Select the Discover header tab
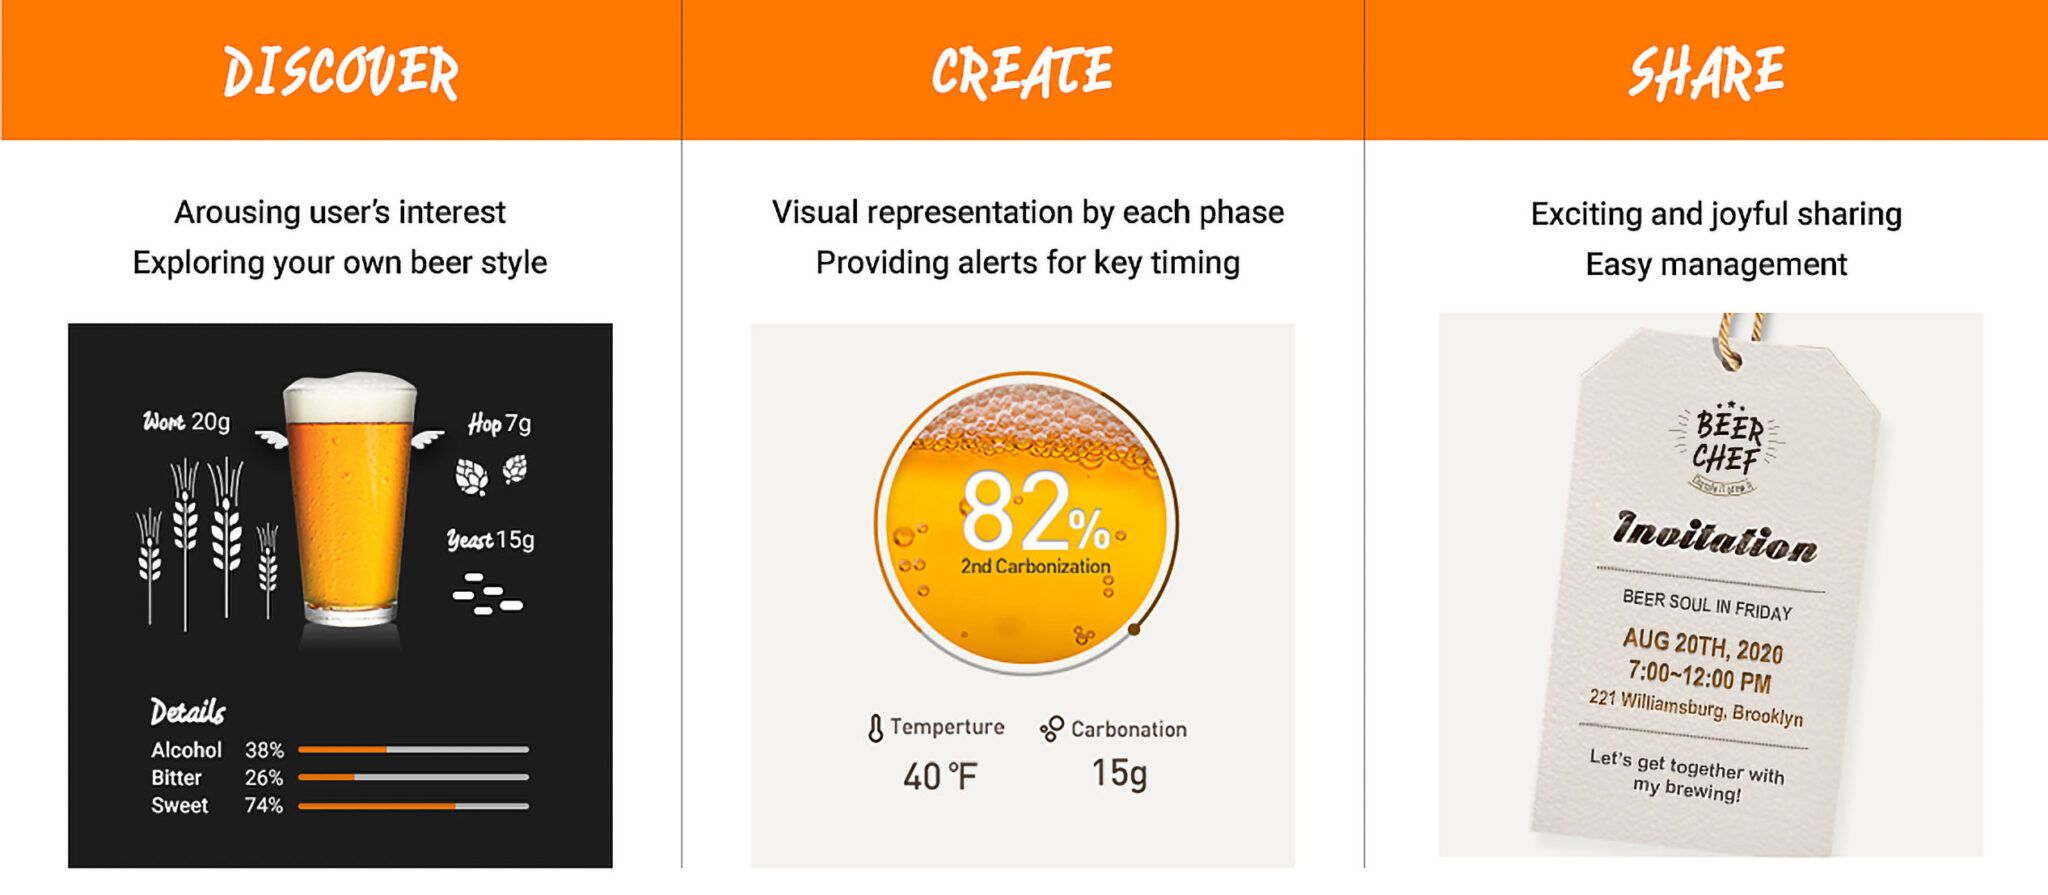Viewport: 2048px width, 895px height. point(341,71)
